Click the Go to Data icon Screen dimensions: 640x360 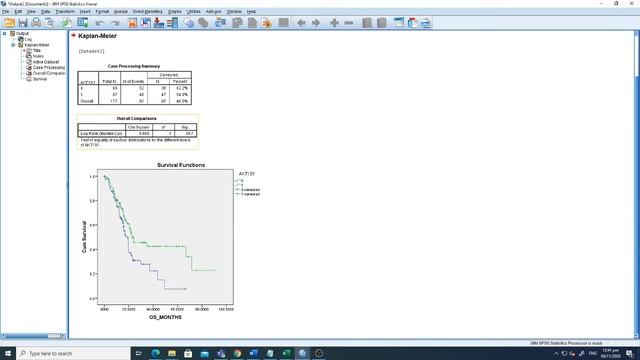coord(132,23)
